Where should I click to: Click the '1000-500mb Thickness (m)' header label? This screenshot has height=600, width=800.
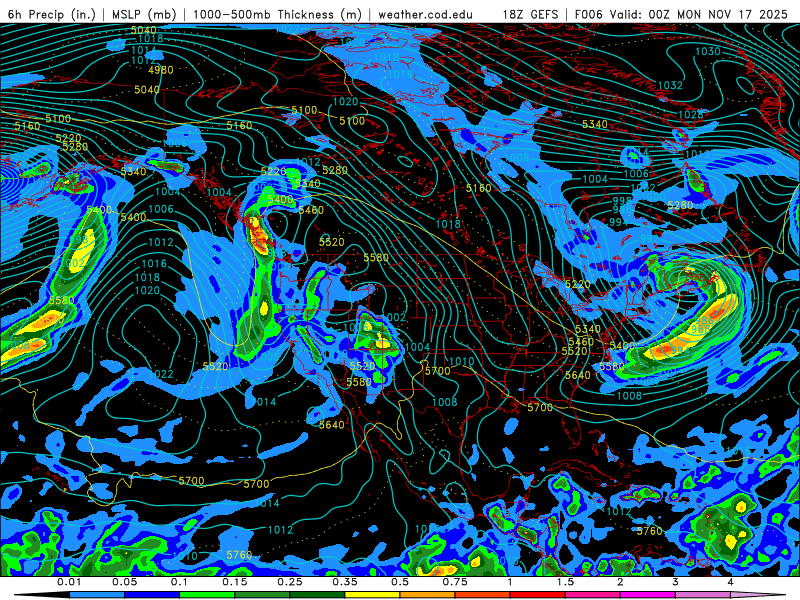point(278,14)
